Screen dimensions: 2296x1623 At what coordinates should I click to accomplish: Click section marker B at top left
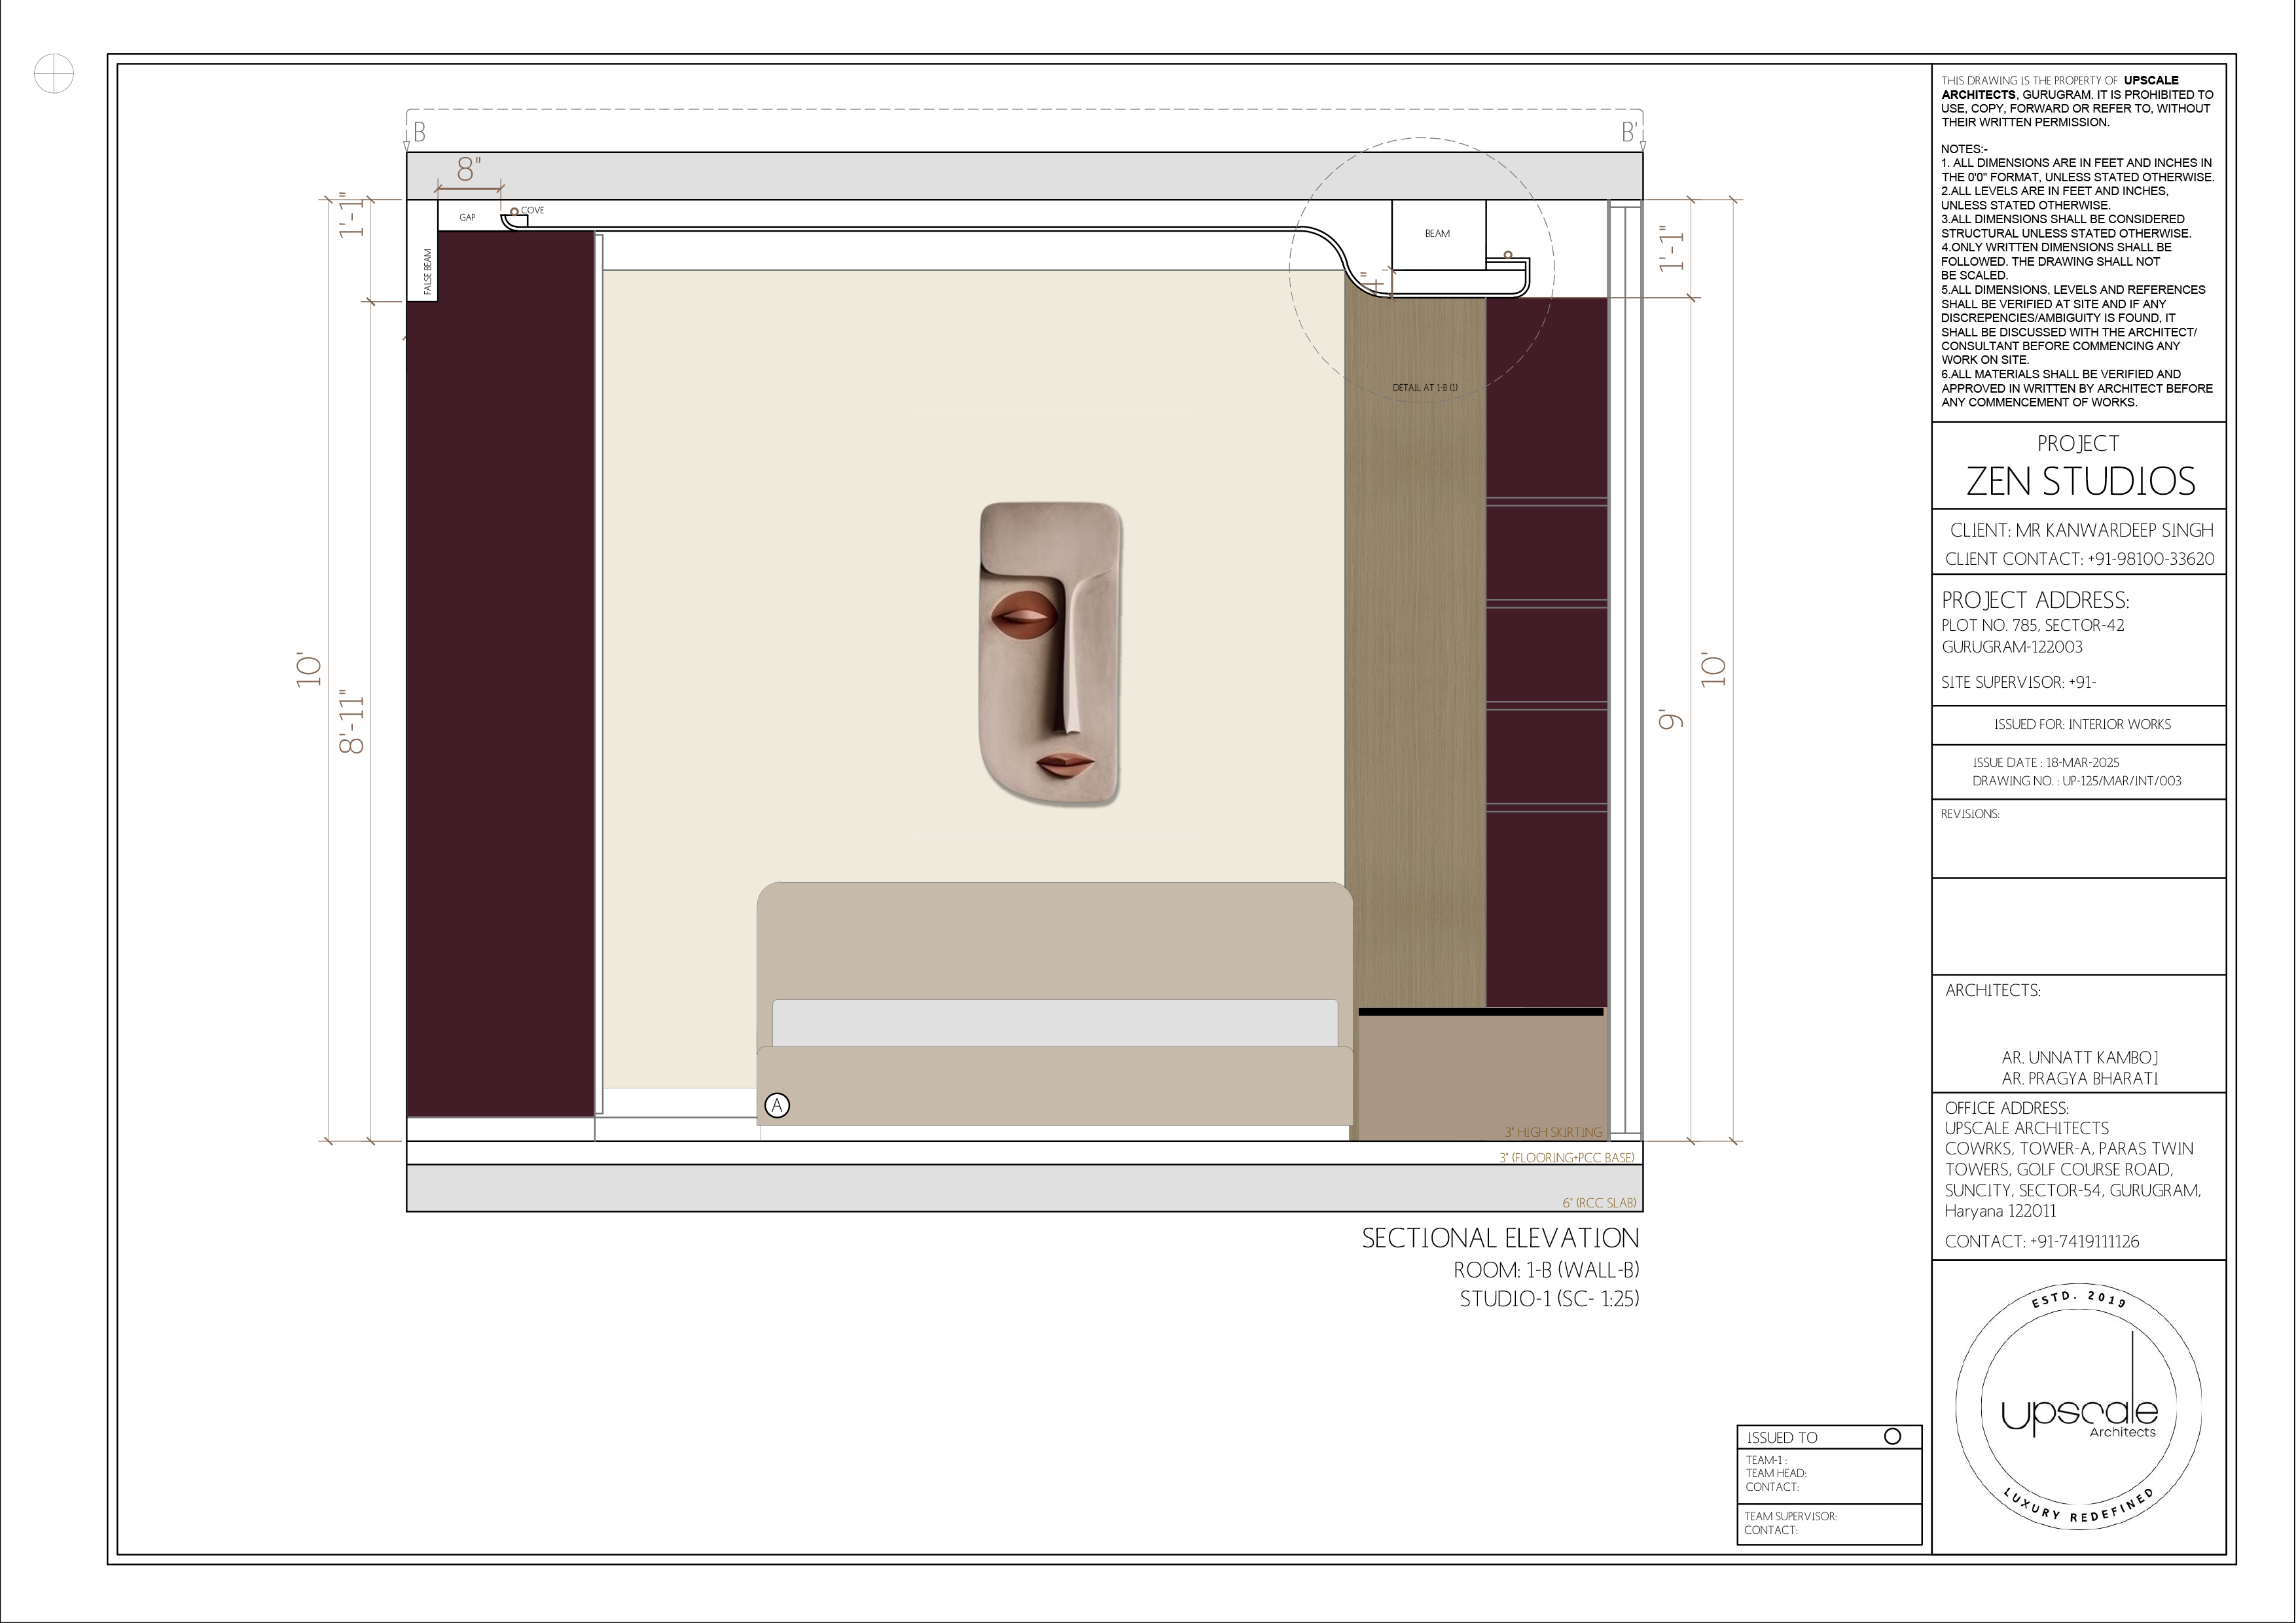tap(419, 132)
